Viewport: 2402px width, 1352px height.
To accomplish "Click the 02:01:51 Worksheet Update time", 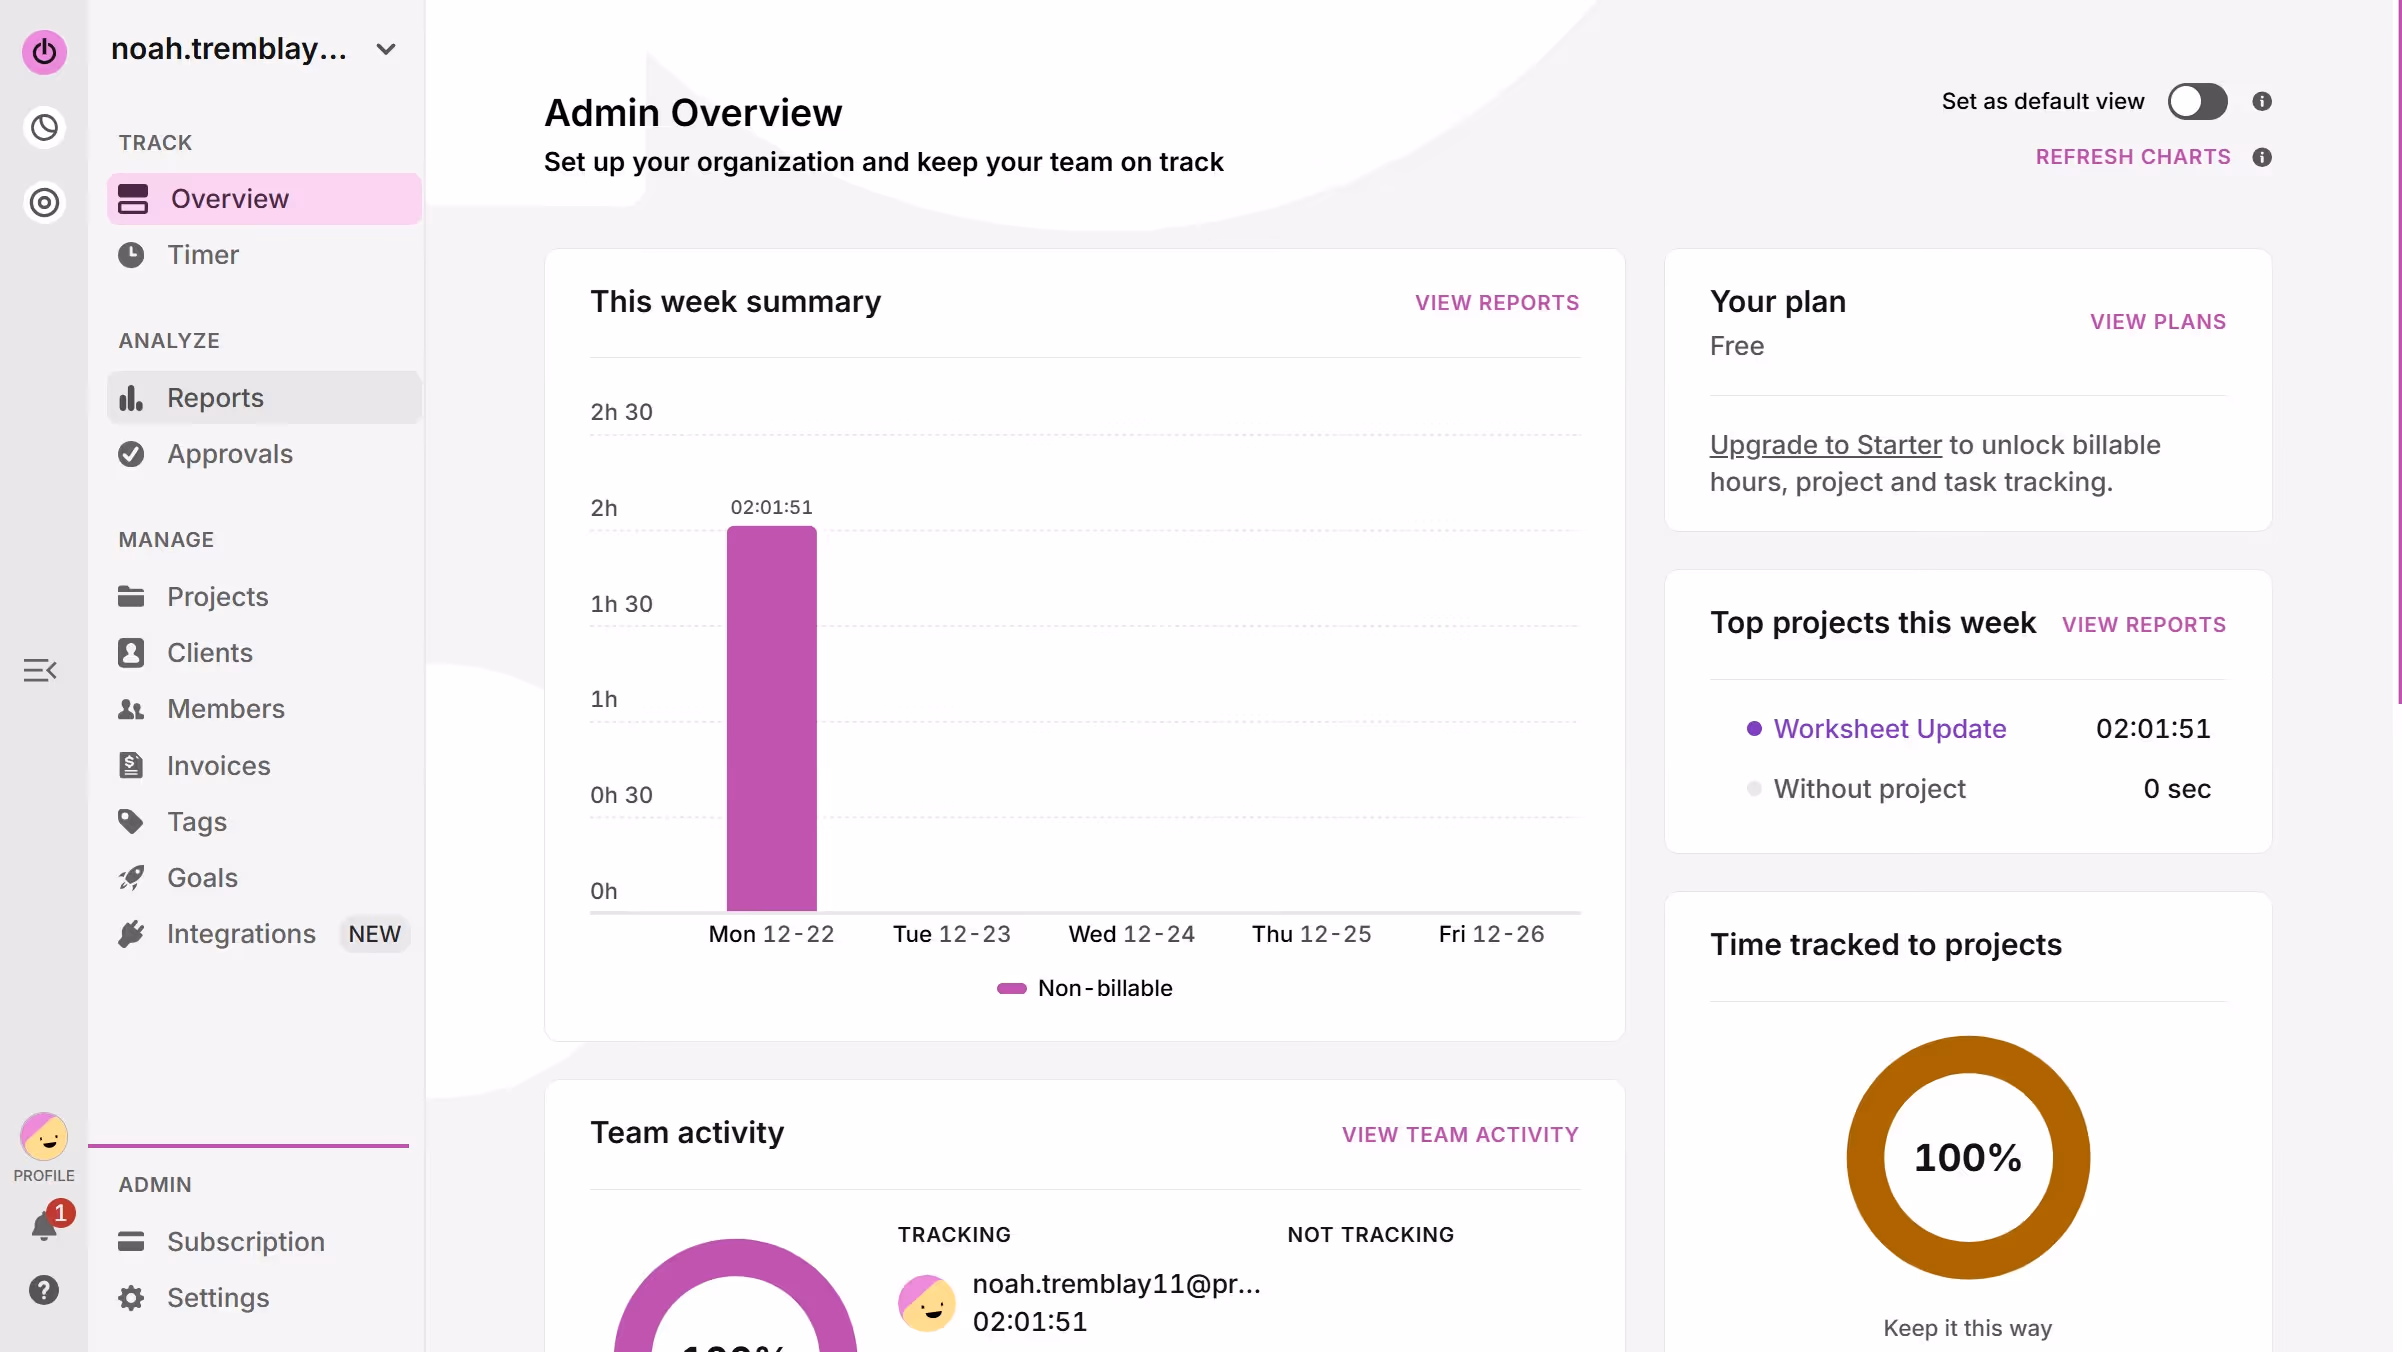I will (2153, 729).
